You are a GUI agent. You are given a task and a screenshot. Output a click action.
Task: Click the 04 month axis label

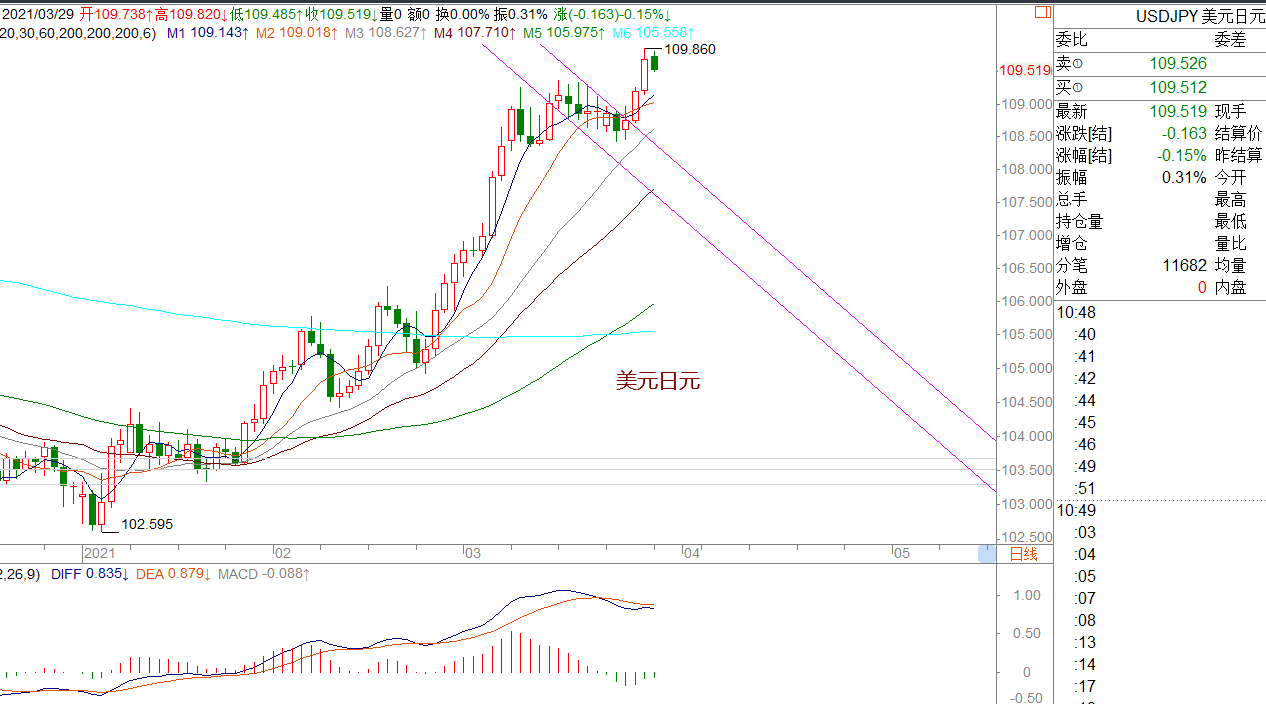pos(692,553)
